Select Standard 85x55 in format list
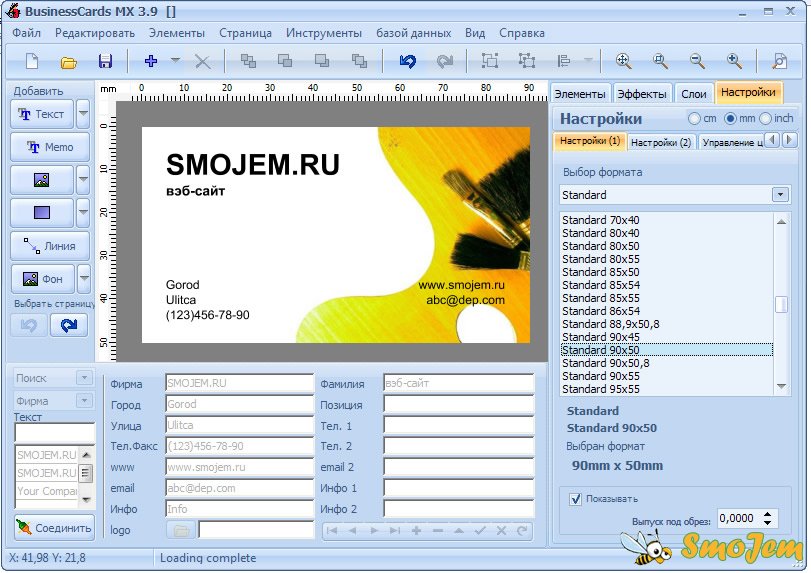The height and width of the screenshot is (573, 811). coord(600,298)
